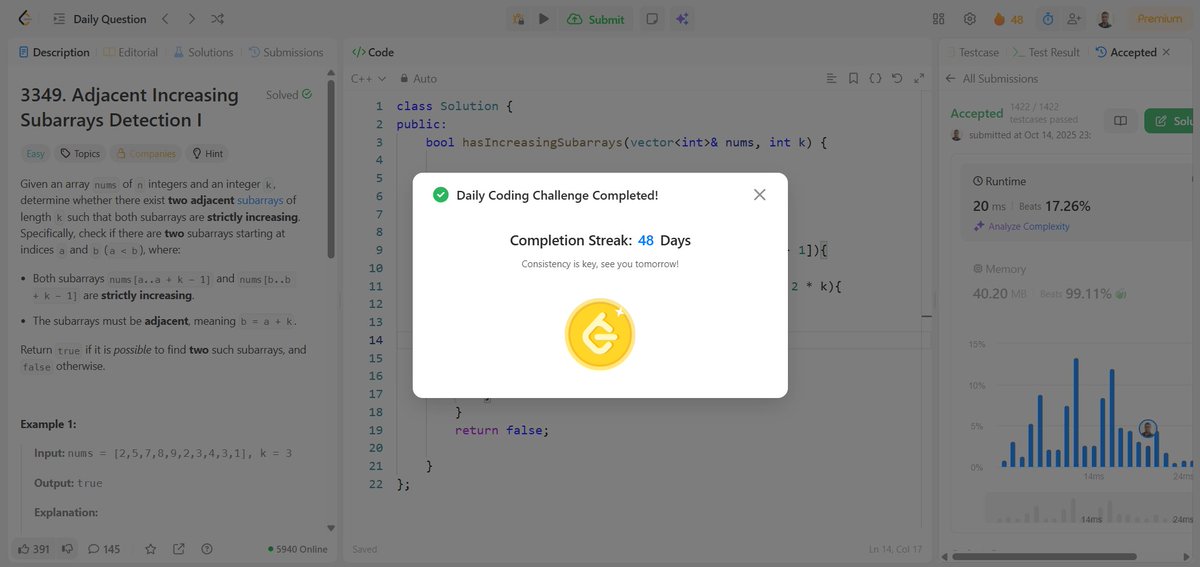Viewport: 1200px width, 567px height.
Task: Click the description panel scrollbar
Action: [x=332, y=168]
